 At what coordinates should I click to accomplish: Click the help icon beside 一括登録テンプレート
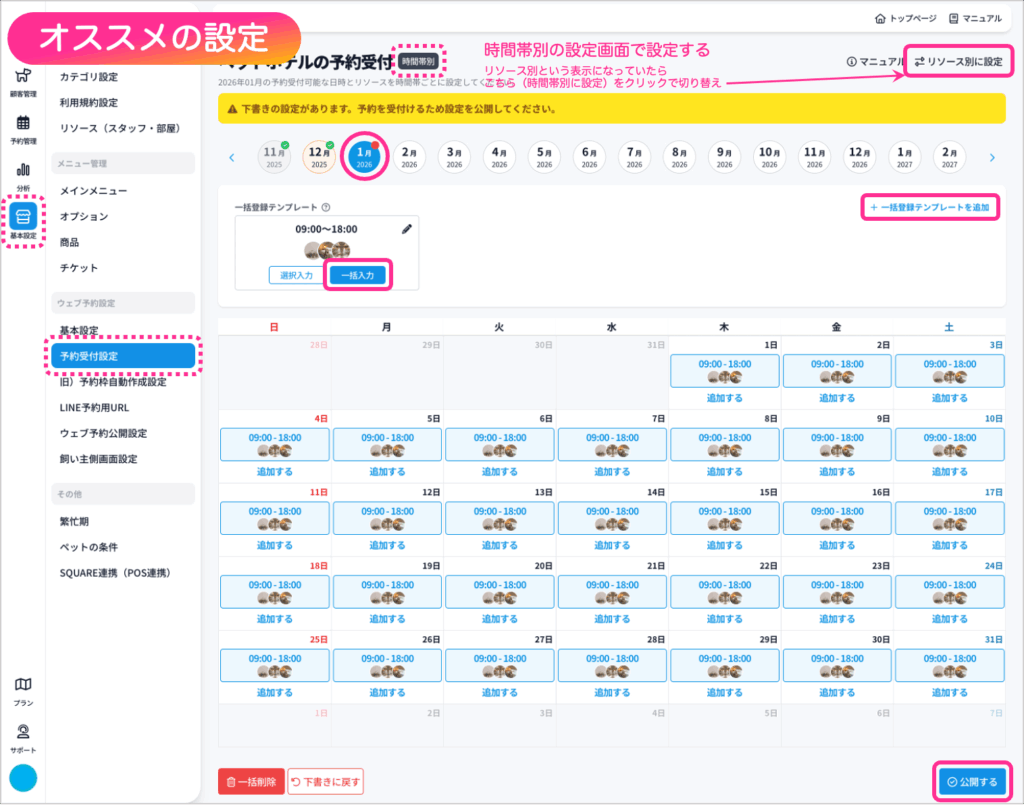tap(326, 207)
